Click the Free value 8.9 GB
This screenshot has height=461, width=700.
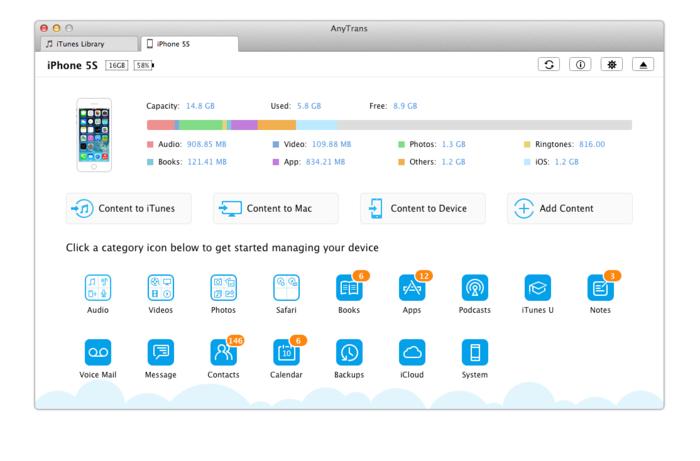[x=405, y=106]
